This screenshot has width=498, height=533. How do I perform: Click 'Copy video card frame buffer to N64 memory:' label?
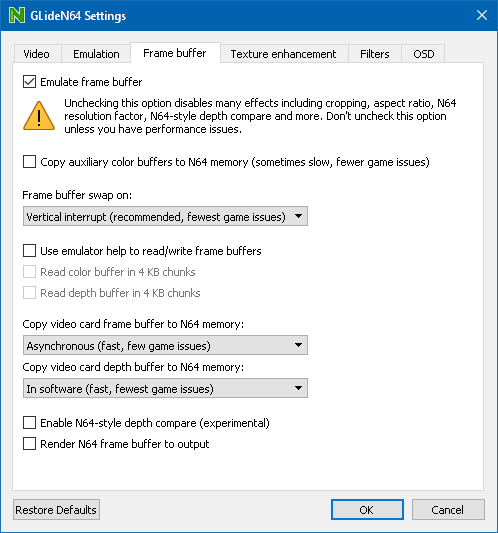pos(133,324)
